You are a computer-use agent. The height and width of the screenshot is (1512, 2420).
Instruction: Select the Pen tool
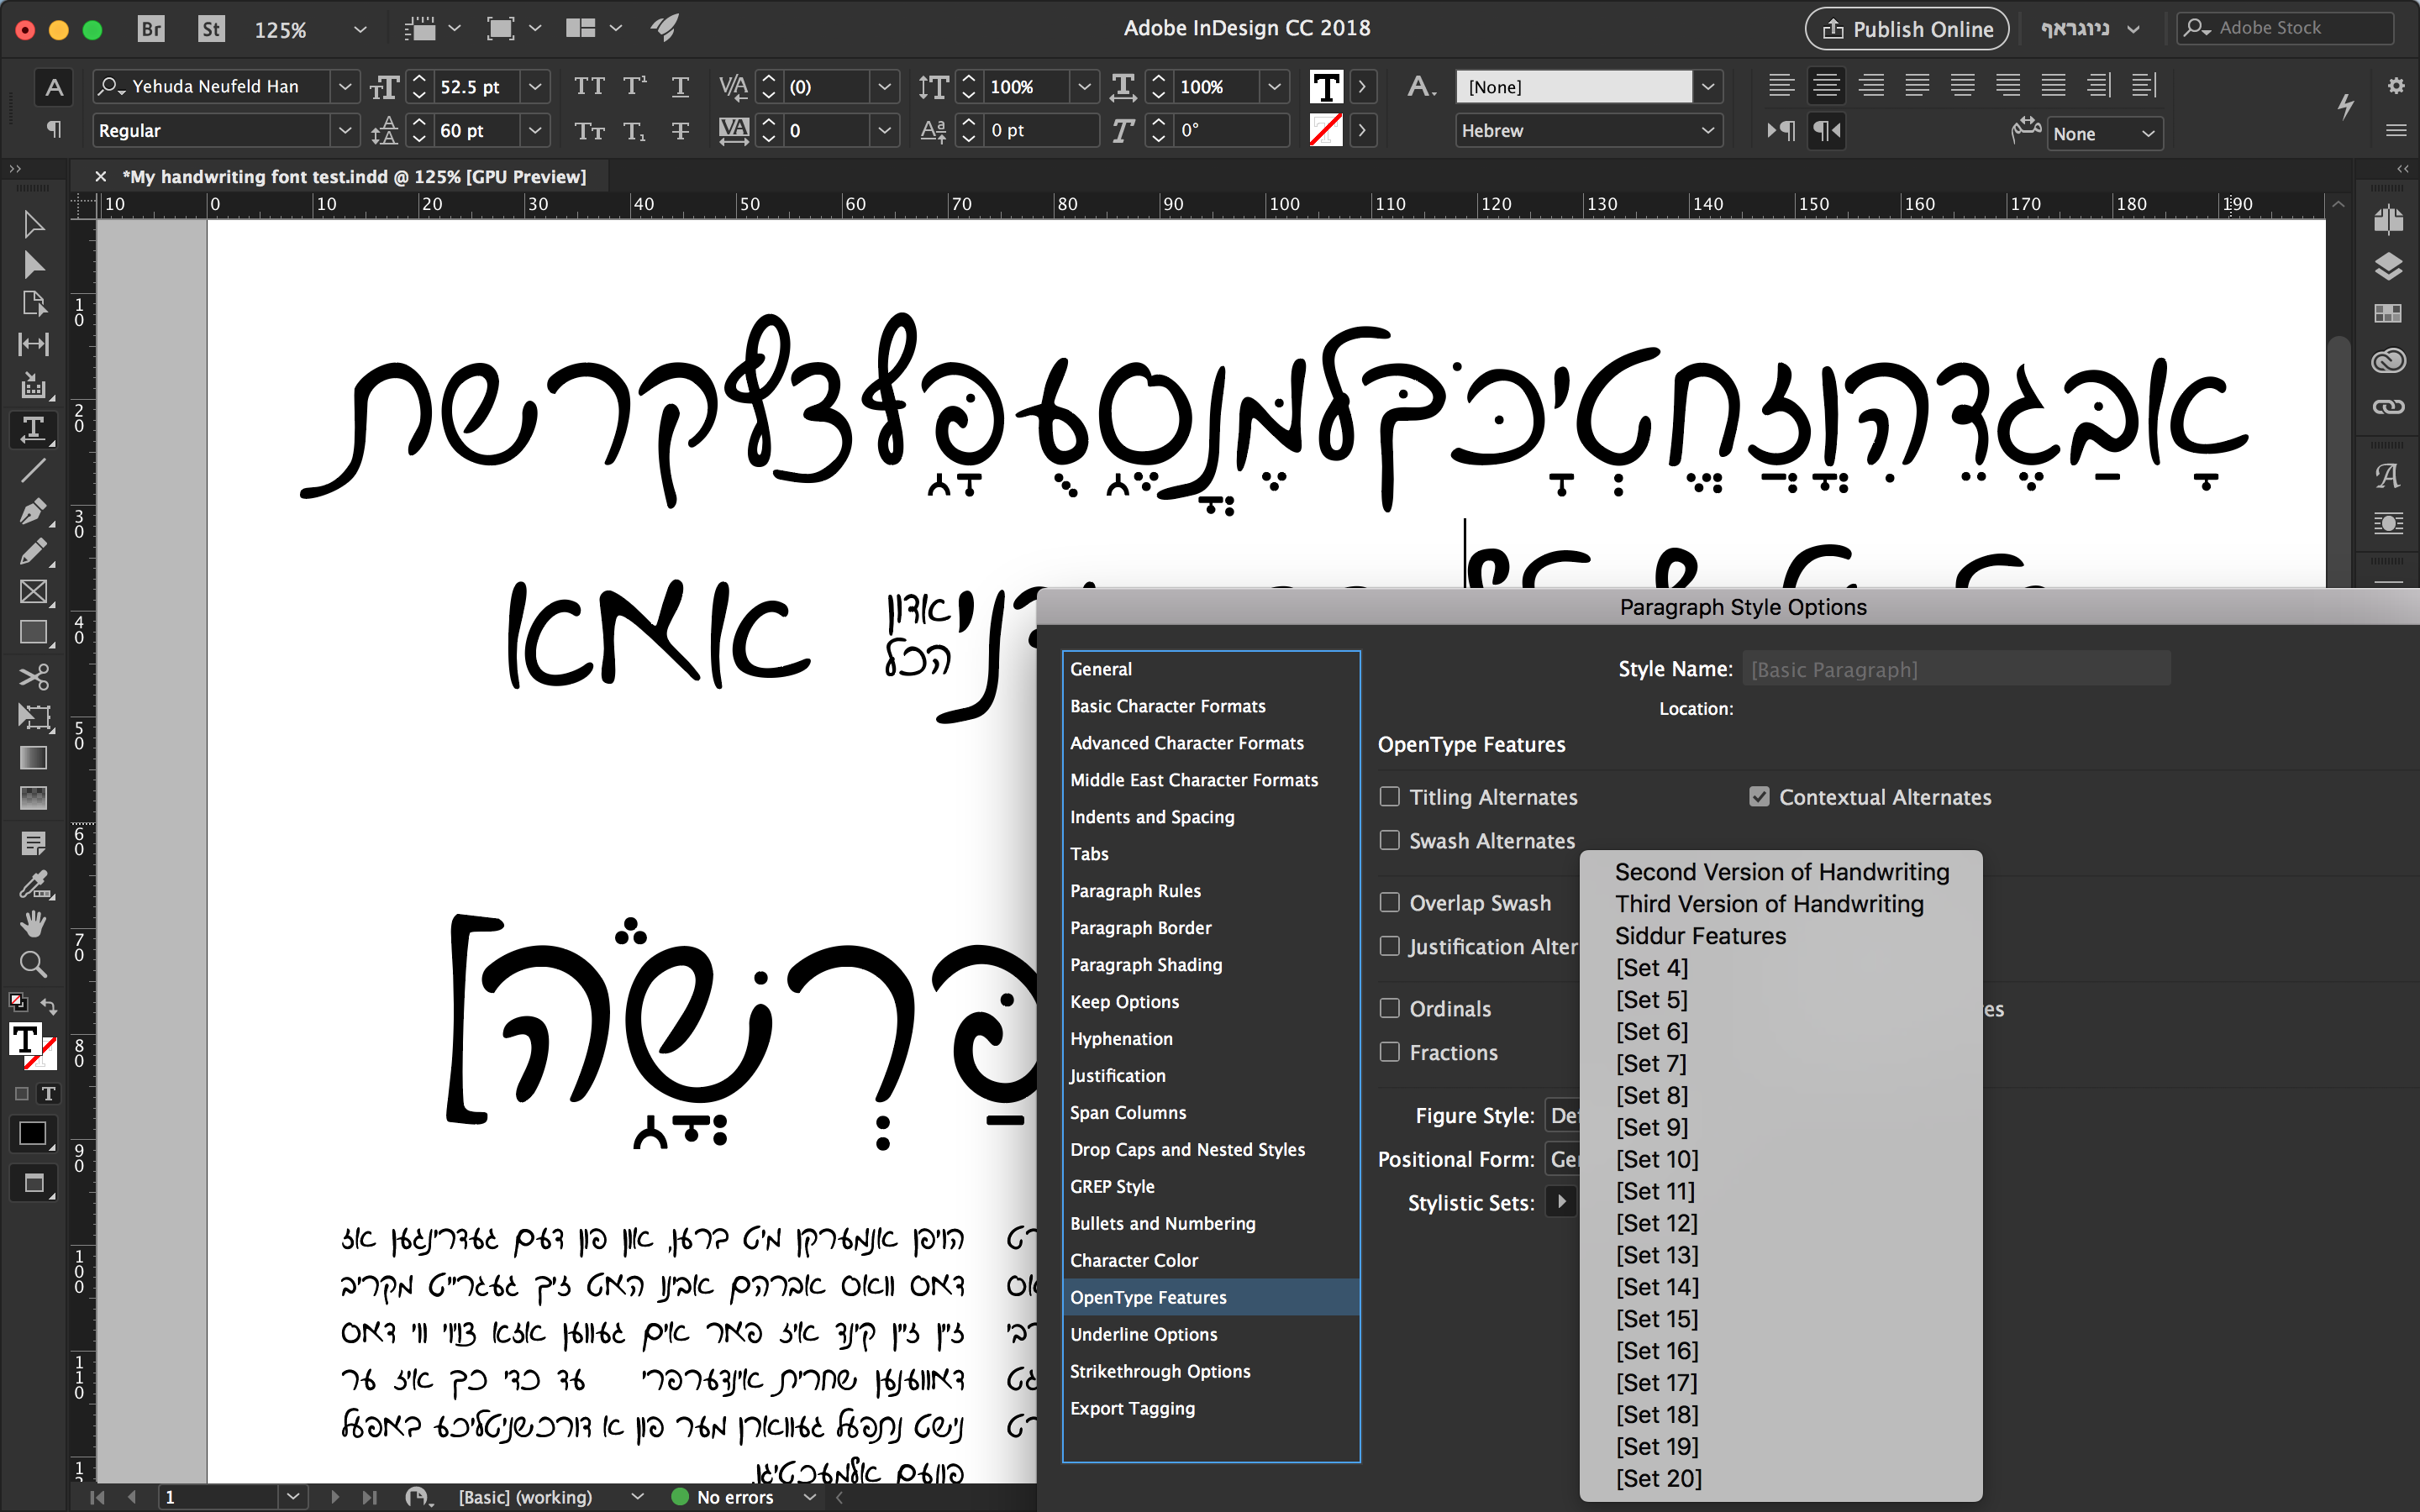point(32,511)
